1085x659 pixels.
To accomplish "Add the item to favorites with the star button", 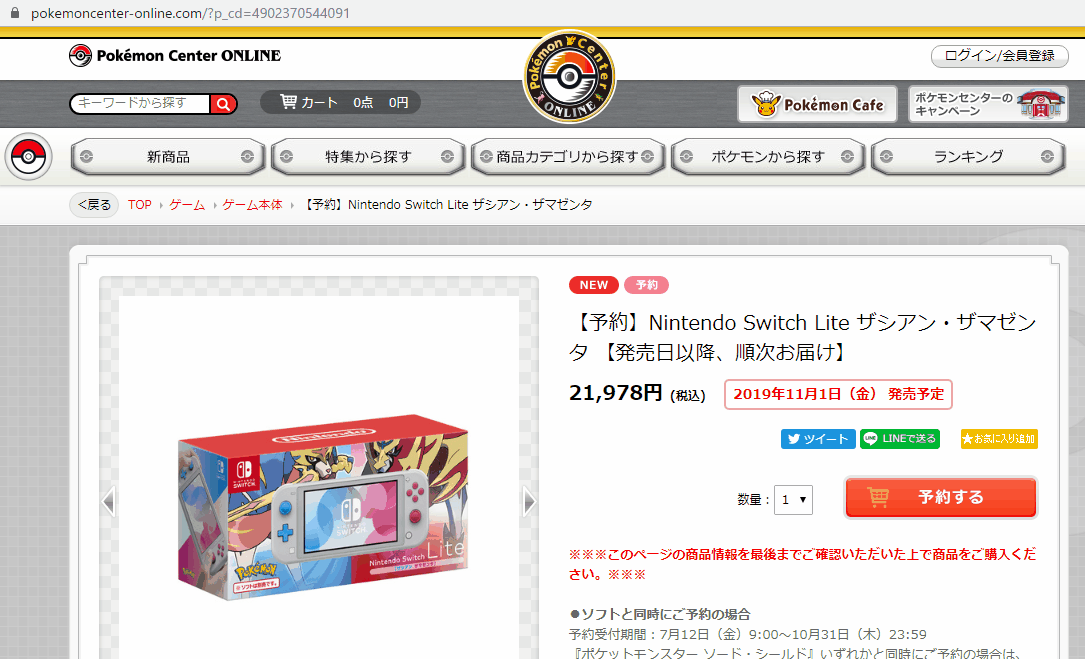I will click(x=999, y=439).
